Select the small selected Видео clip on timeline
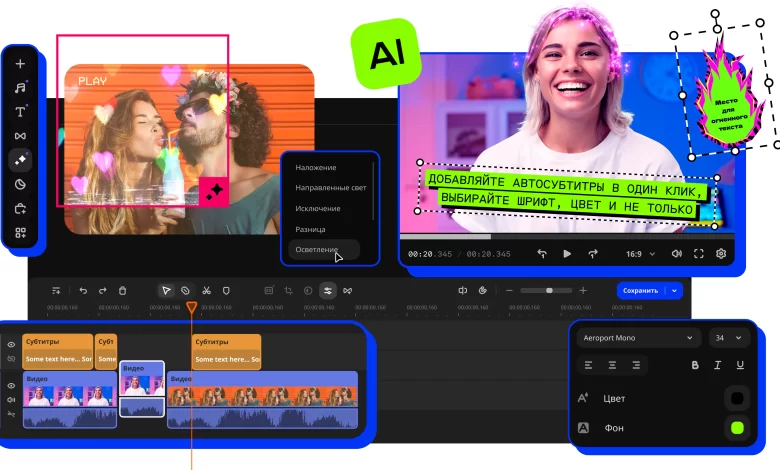Image resolution: width=780 pixels, height=470 pixels. point(142,388)
